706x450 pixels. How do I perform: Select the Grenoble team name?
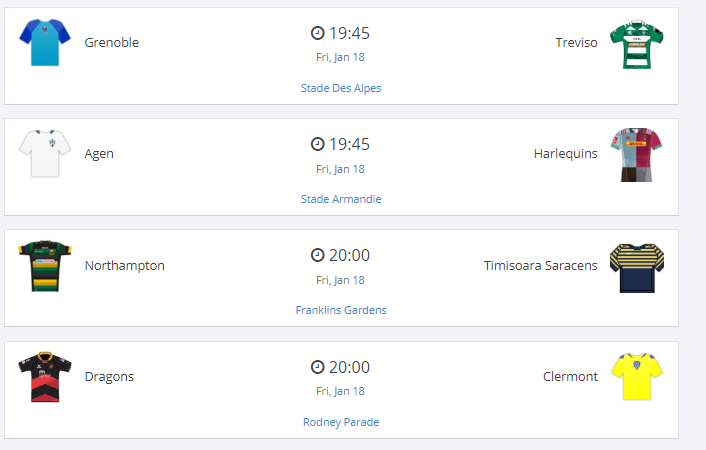pyautogui.click(x=112, y=42)
